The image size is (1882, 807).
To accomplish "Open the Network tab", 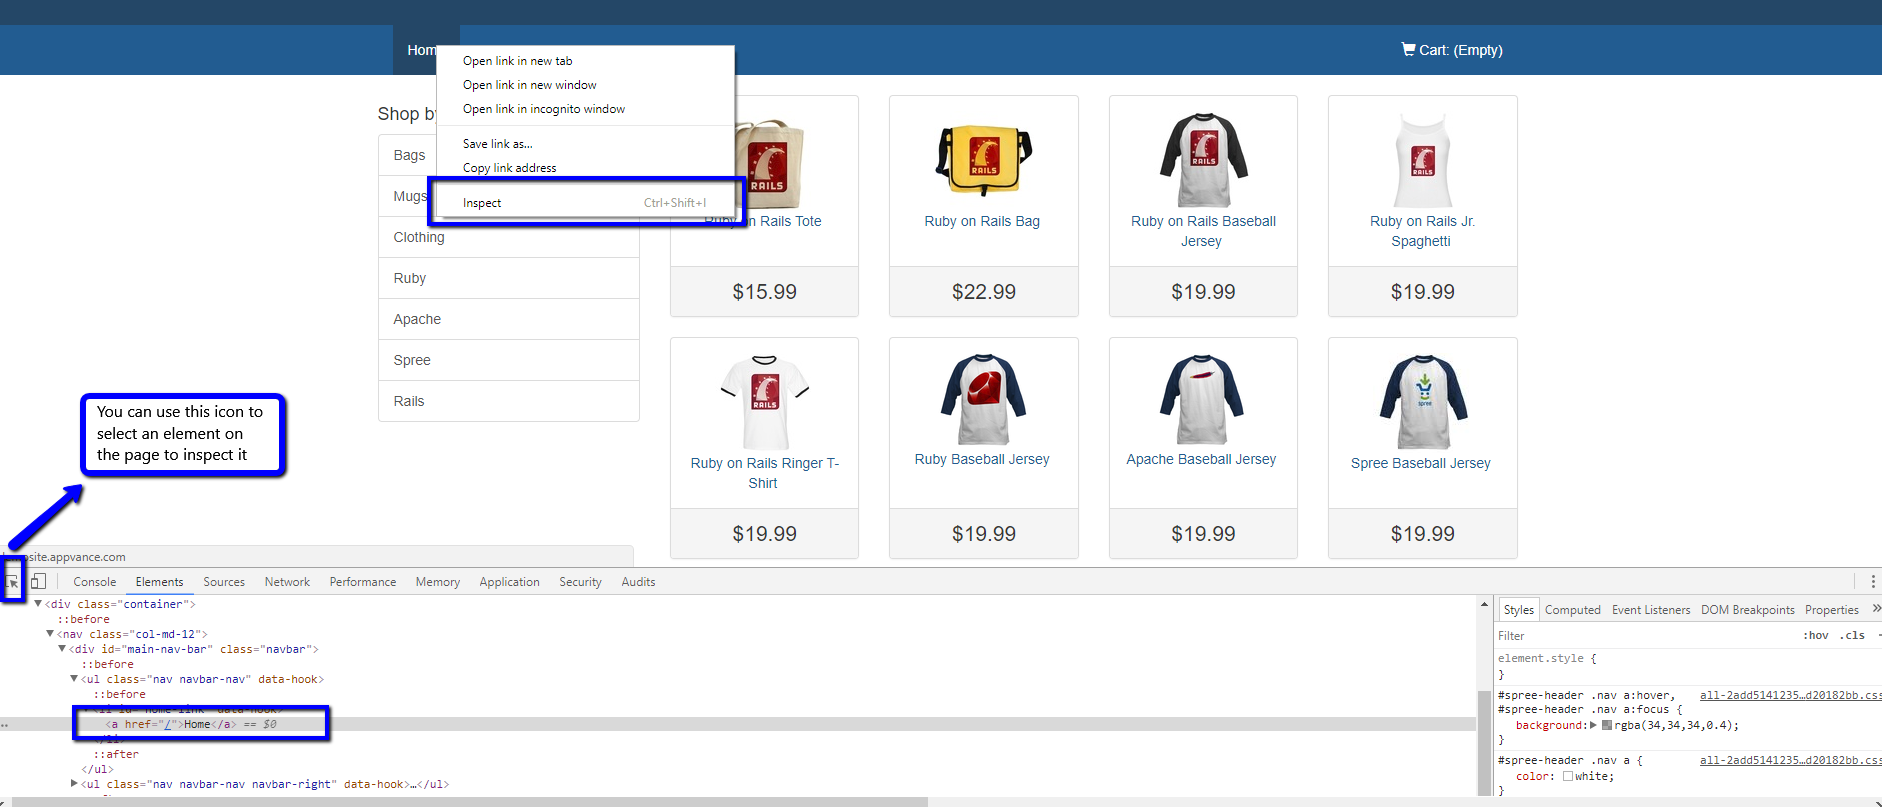I will 287,582.
